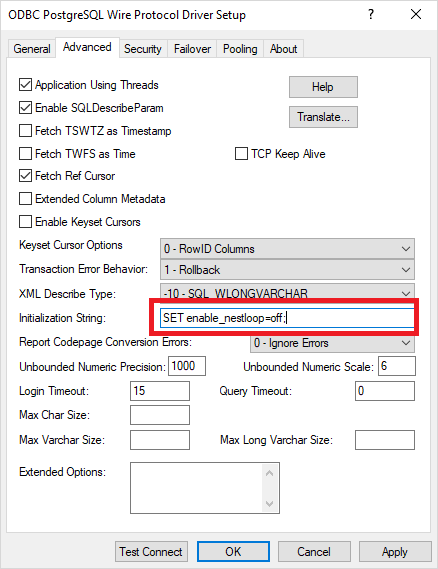The image size is (438, 569).
Task: Click the Translate... button
Action: click(323, 117)
